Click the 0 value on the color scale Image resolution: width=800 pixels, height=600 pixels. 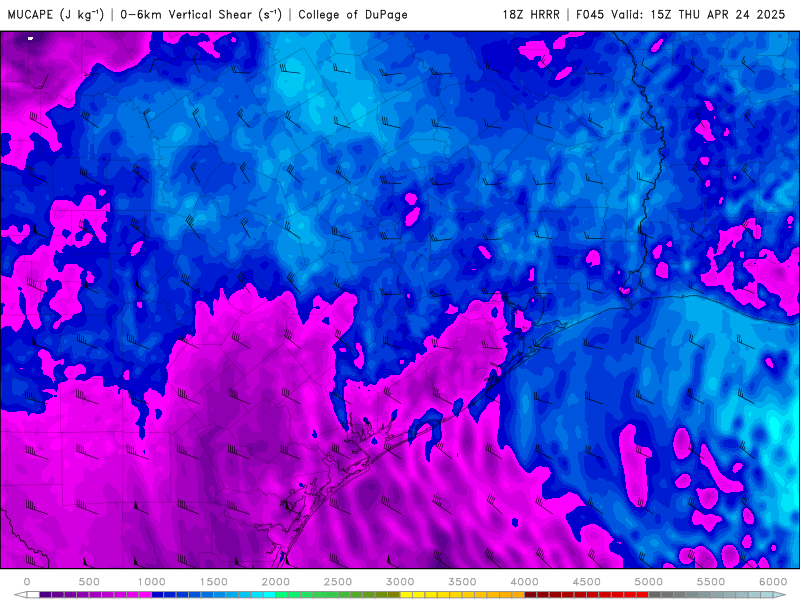click(x=27, y=582)
